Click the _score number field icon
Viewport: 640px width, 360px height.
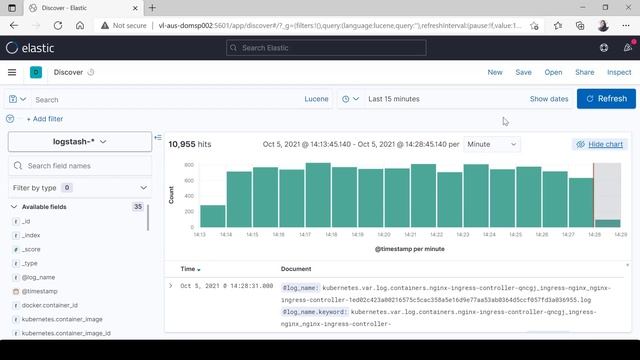[x=16, y=249]
